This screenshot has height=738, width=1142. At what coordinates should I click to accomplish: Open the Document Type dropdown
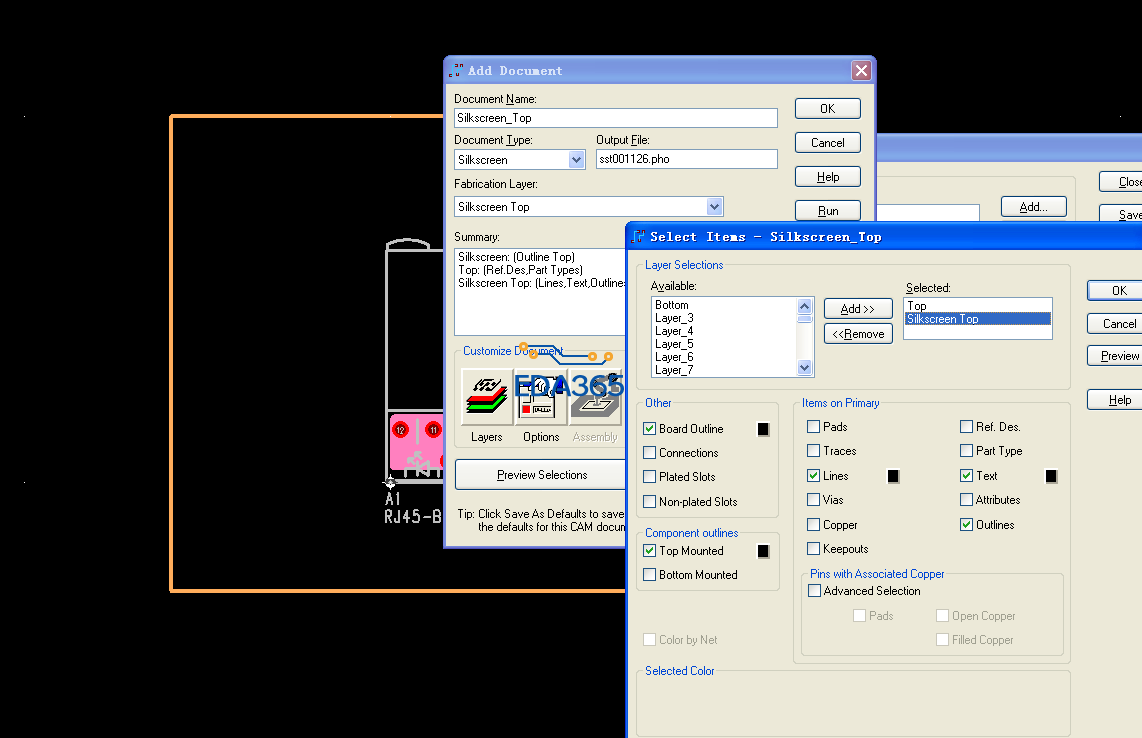576,160
